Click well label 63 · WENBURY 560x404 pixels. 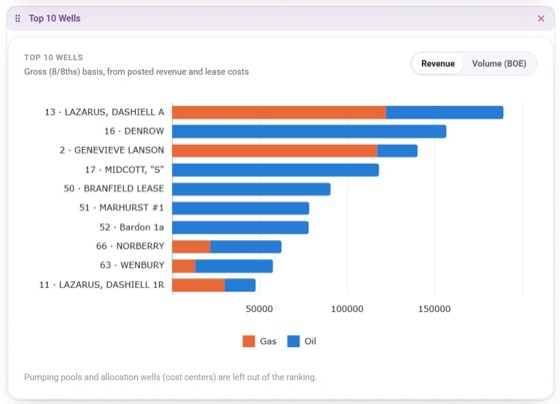tap(132, 265)
